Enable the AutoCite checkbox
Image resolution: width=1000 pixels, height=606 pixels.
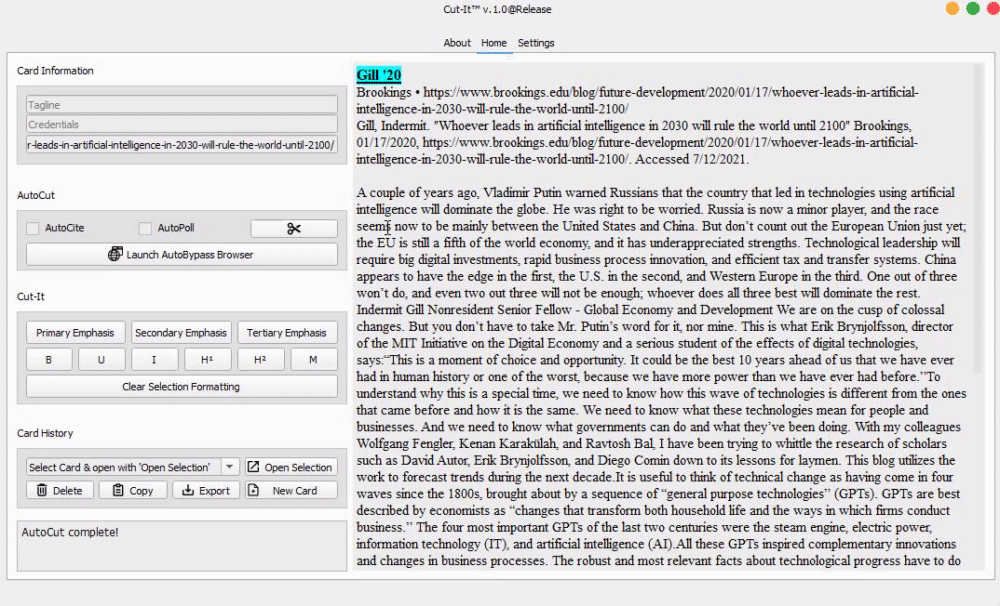click(33, 229)
